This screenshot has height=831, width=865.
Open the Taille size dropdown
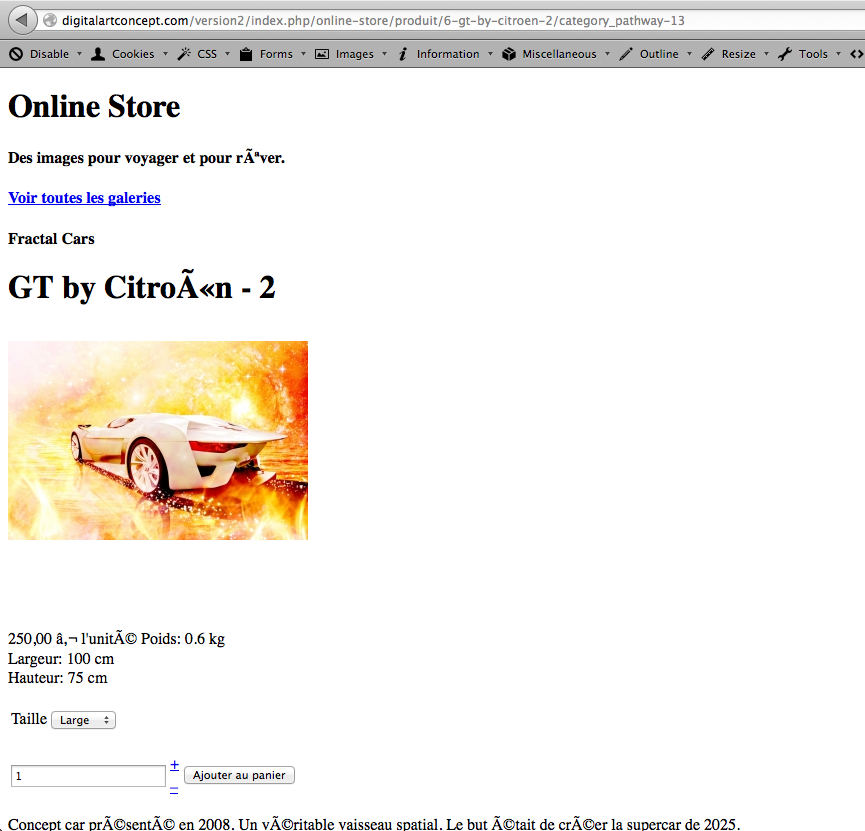pos(83,720)
